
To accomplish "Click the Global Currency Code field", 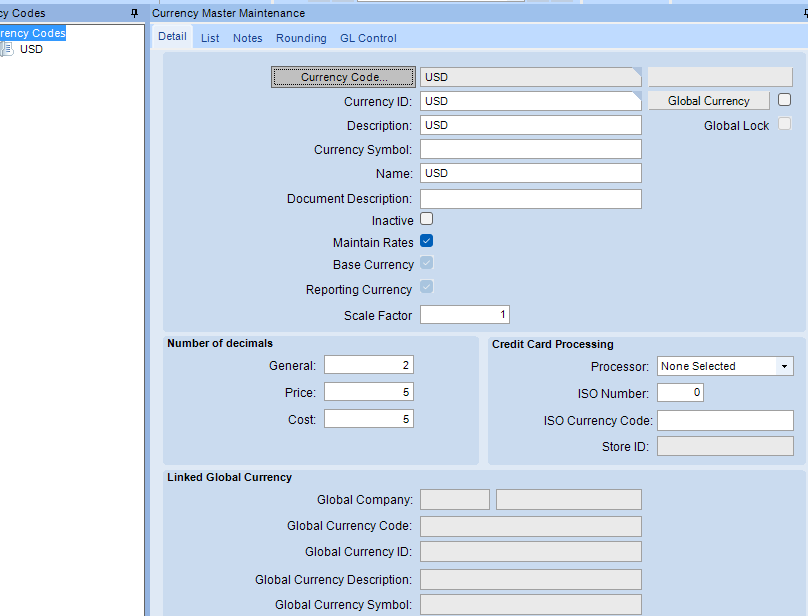I will 531,526.
